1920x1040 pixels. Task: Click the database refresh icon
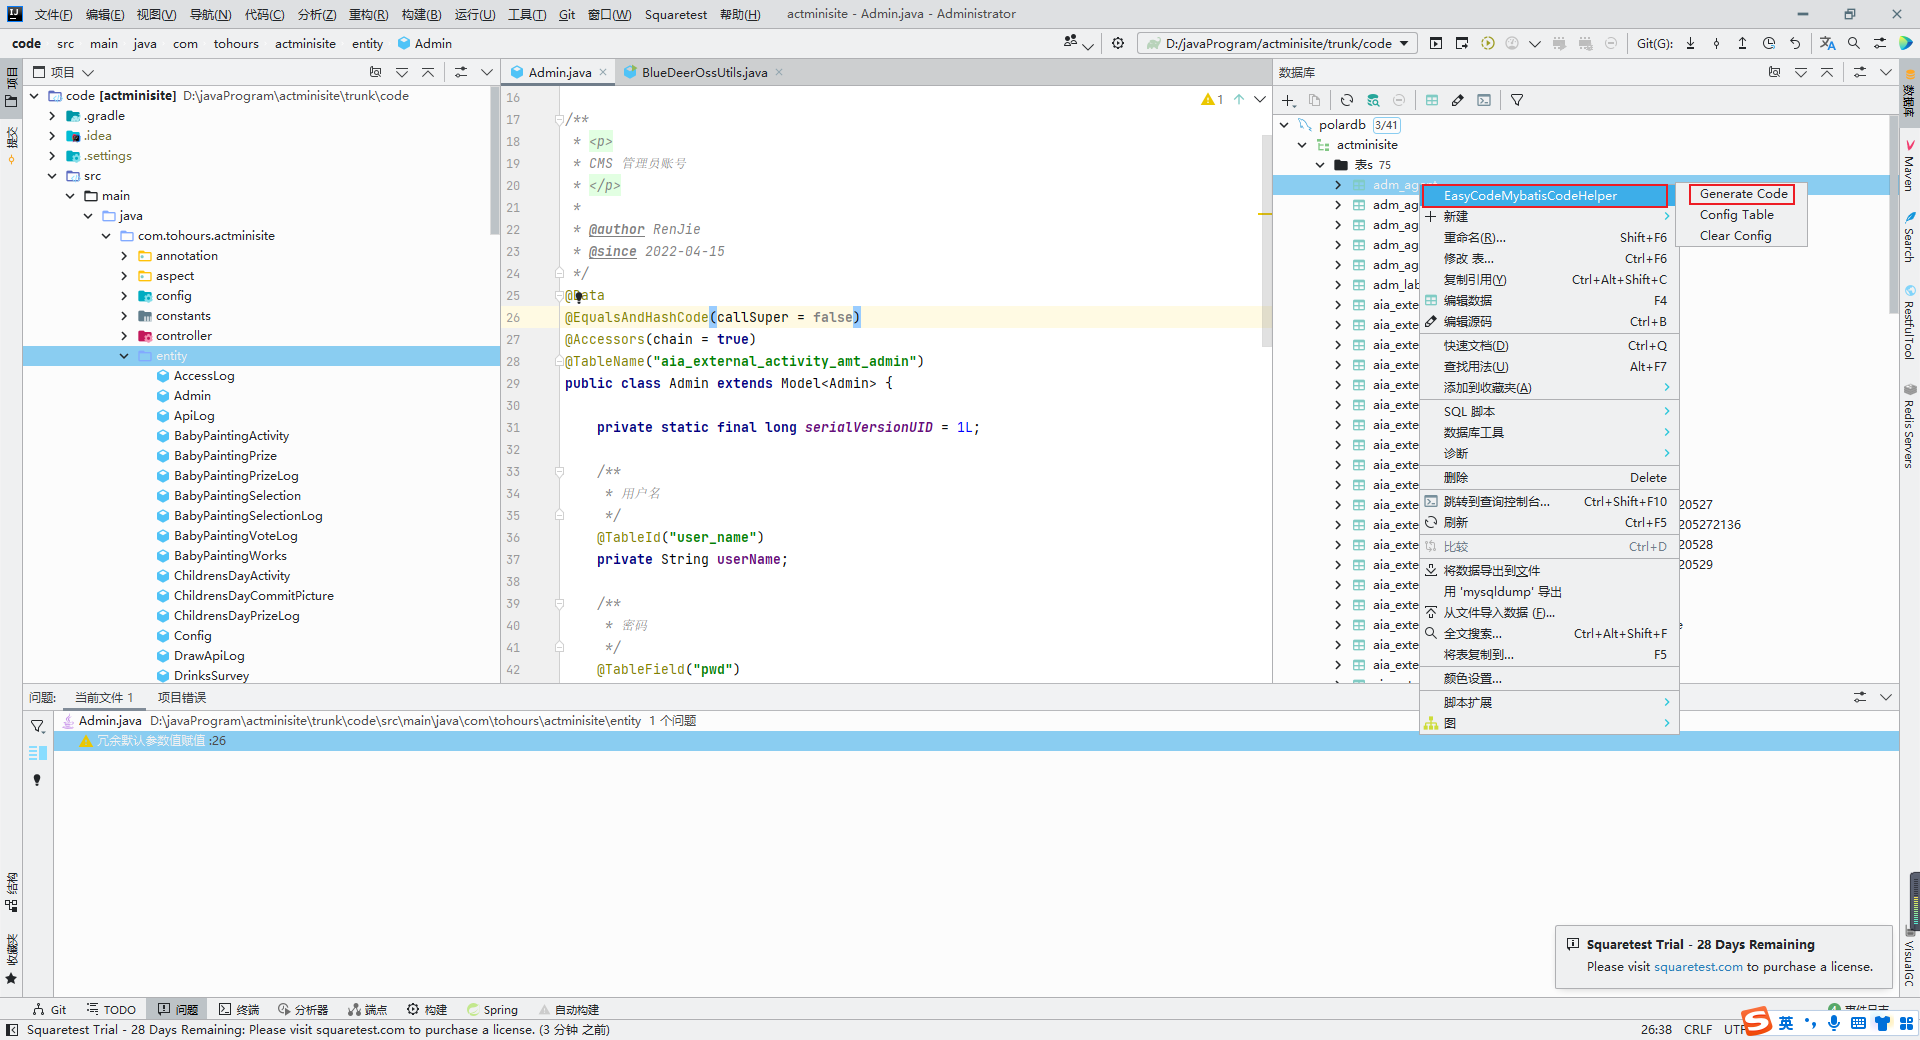pyautogui.click(x=1346, y=100)
